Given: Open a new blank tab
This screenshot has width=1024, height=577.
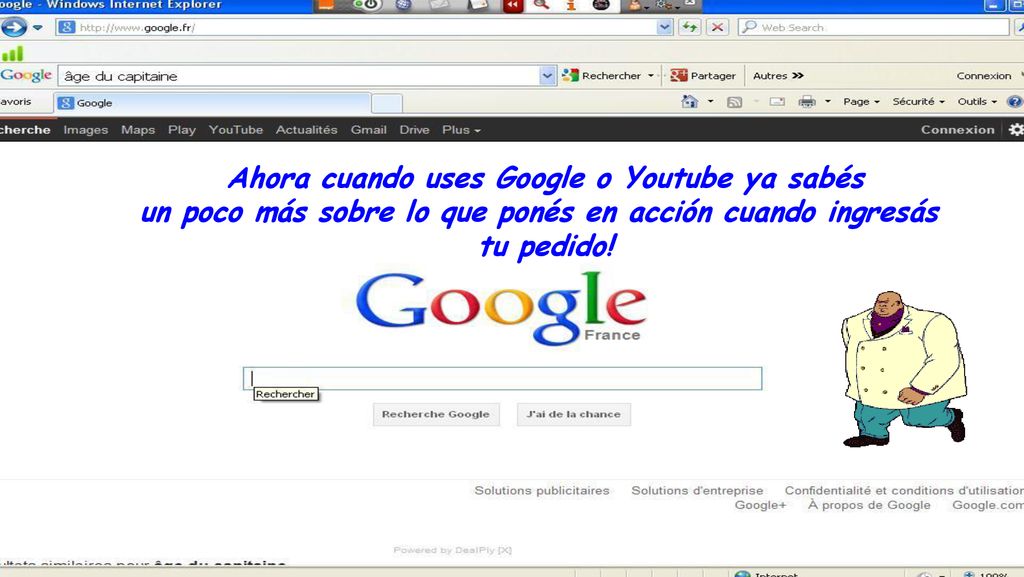Looking at the screenshot, I should click(387, 103).
